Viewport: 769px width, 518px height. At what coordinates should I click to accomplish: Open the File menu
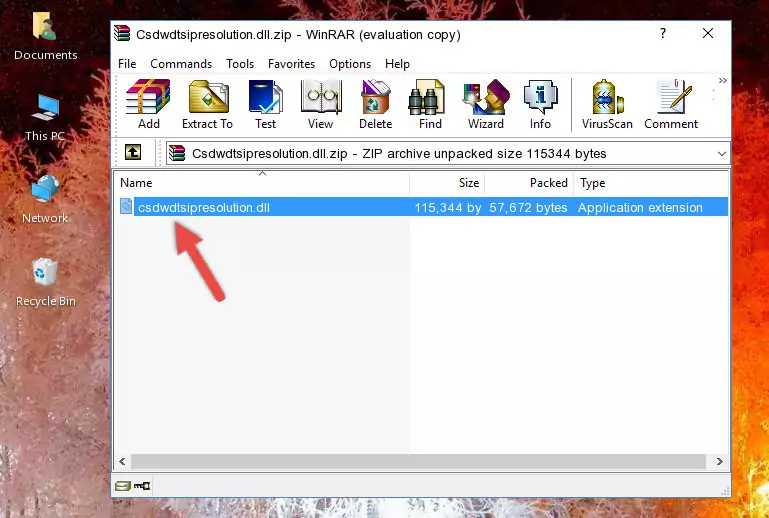click(x=127, y=64)
